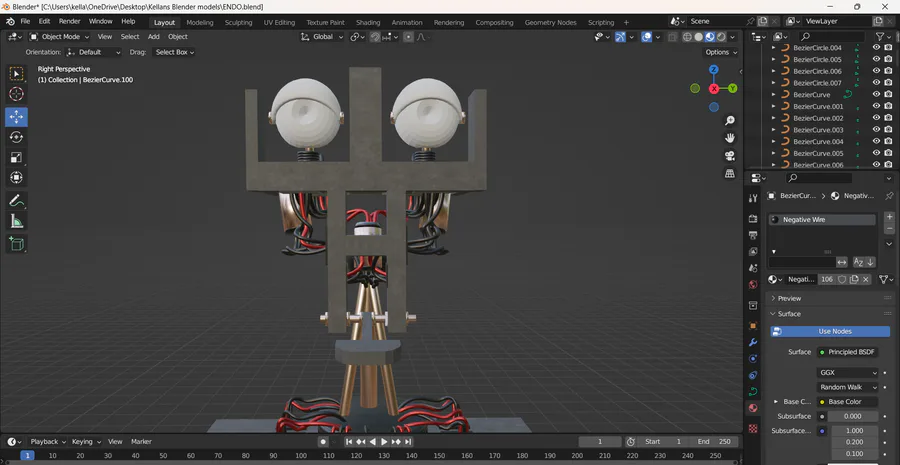Open the Default orientation dropdown
Screen dimensions: 900x465
pos(94,52)
